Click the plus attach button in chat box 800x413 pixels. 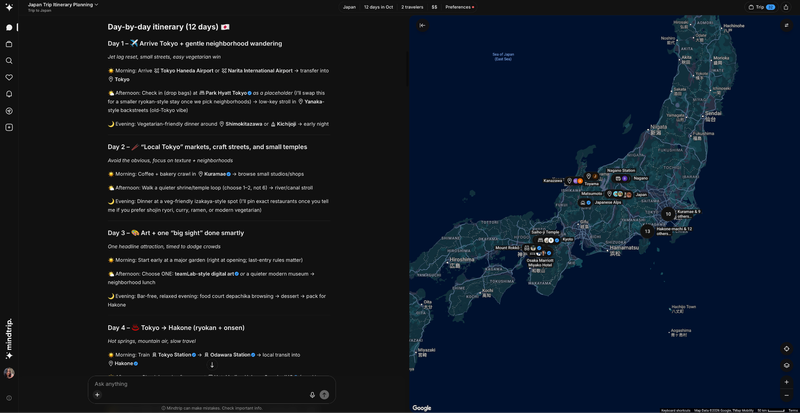click(x=97, y=395)
